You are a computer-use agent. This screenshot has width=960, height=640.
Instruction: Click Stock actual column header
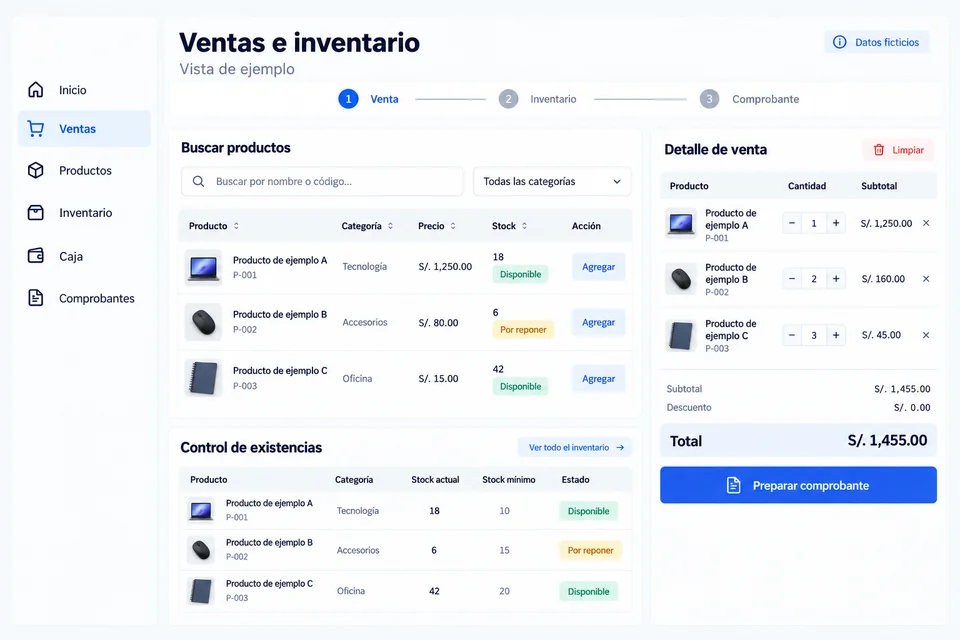435,480
